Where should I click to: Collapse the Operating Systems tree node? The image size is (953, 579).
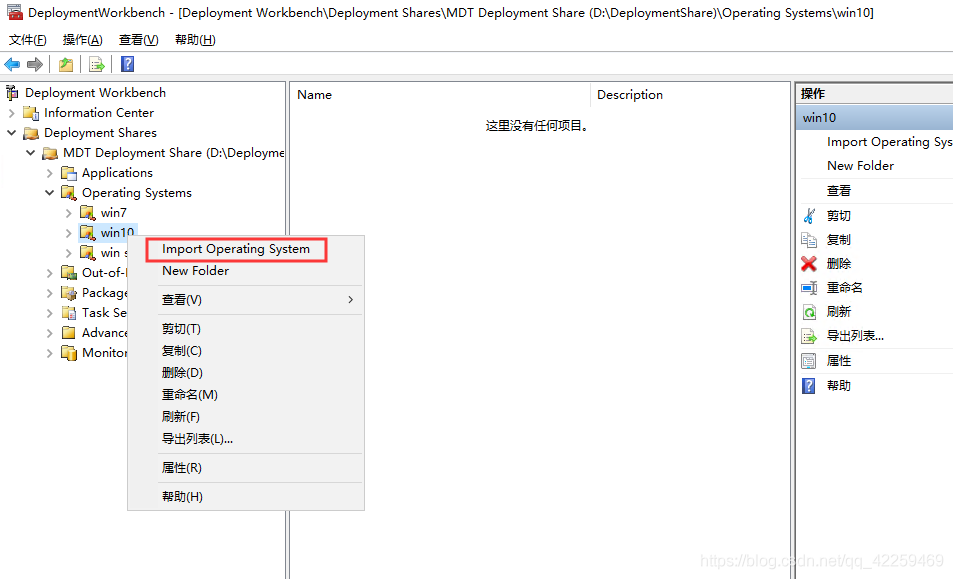point(50,193)
